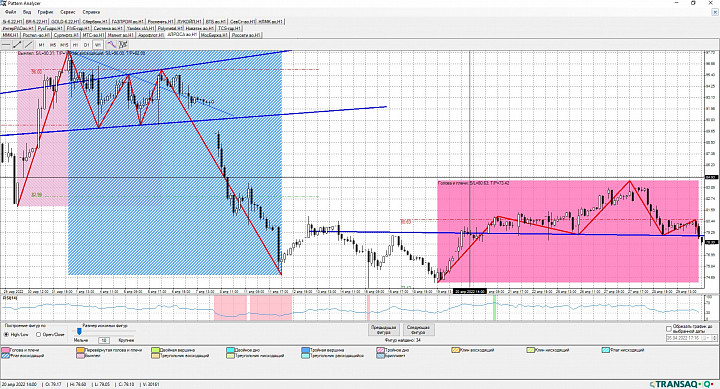The image size is (720, 389).
Task: Click the pattern size value field
Action: click(x=104, y=340)
